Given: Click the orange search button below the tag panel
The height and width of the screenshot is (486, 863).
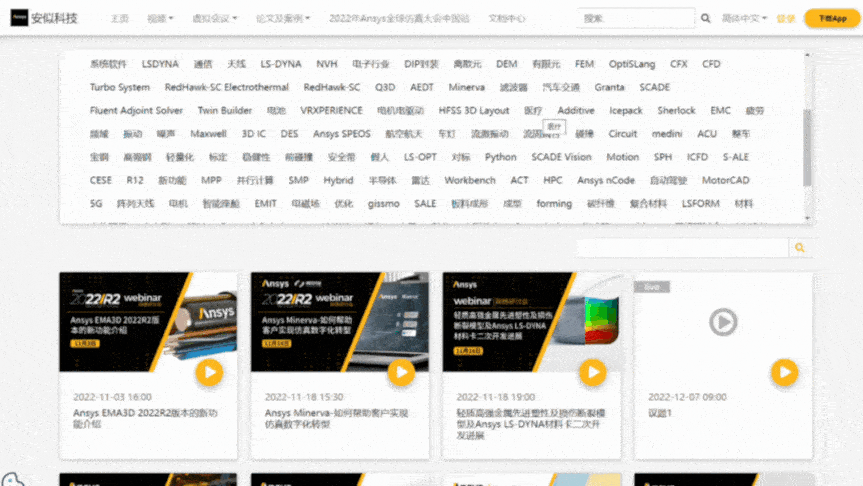Looking at the screenshot, I should (799, 247).
